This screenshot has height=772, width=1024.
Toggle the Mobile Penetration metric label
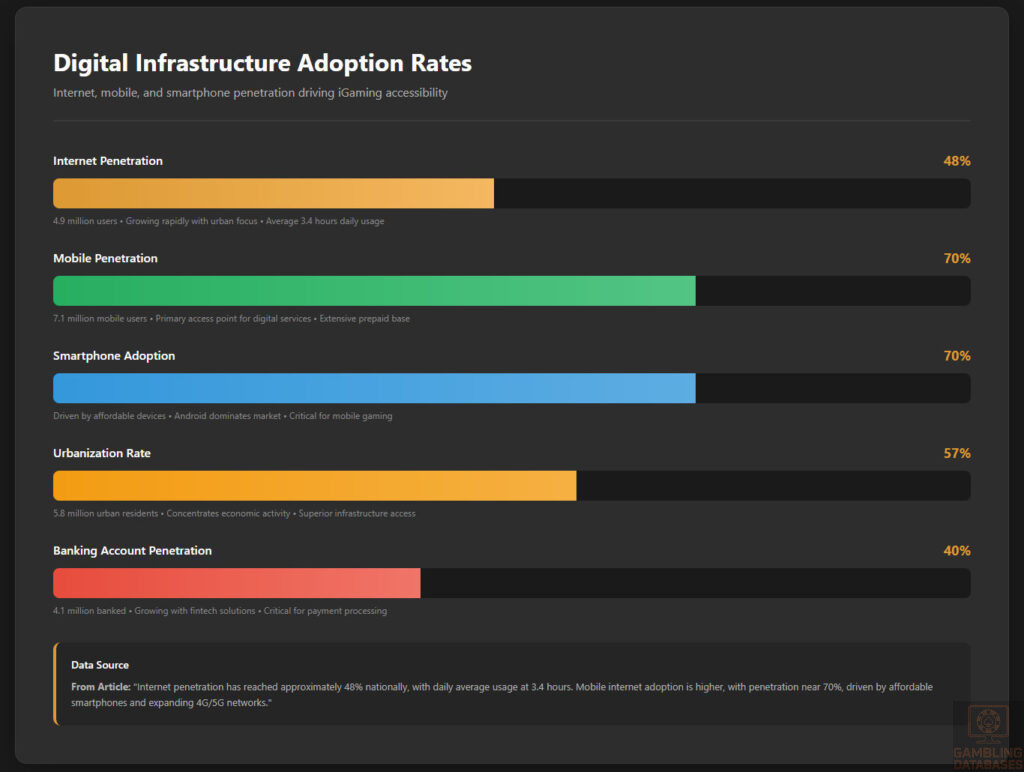105,258
